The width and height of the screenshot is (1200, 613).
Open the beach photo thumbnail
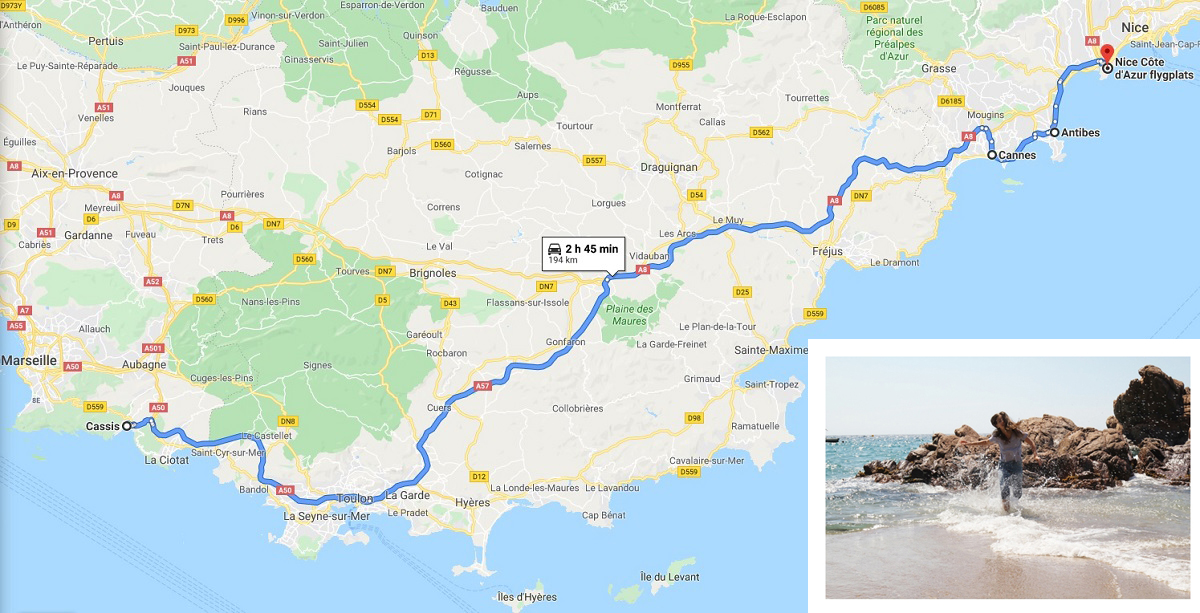[x=1008, y=477]
